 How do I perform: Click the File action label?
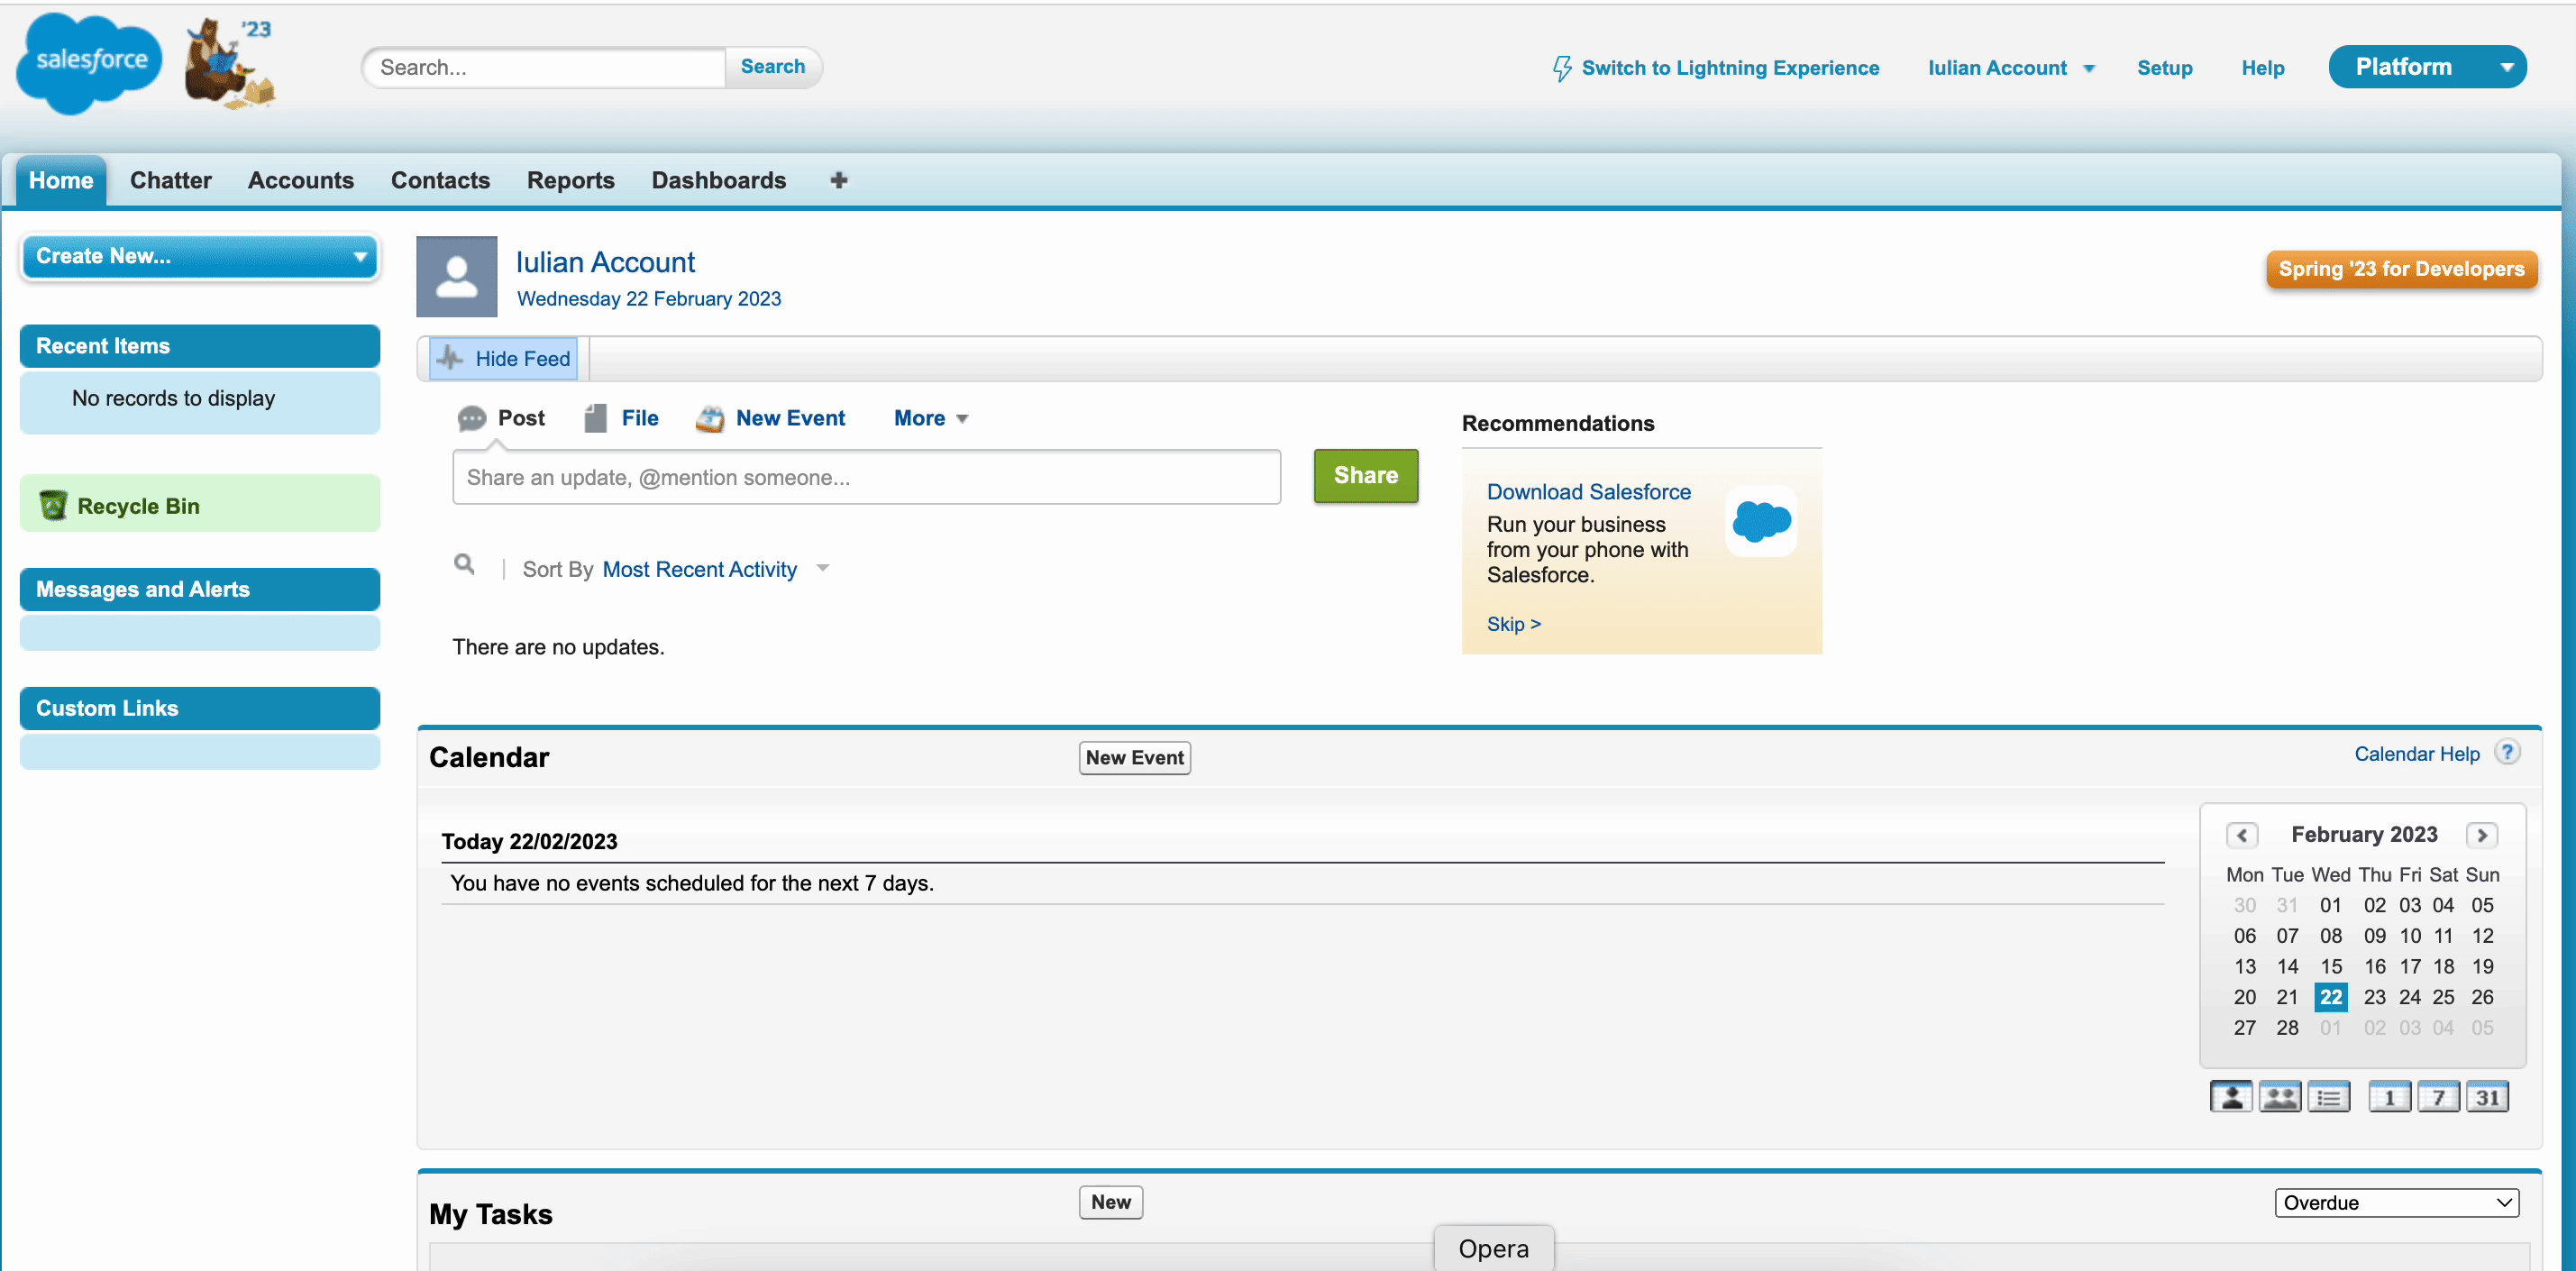click(x=639, y=418)
